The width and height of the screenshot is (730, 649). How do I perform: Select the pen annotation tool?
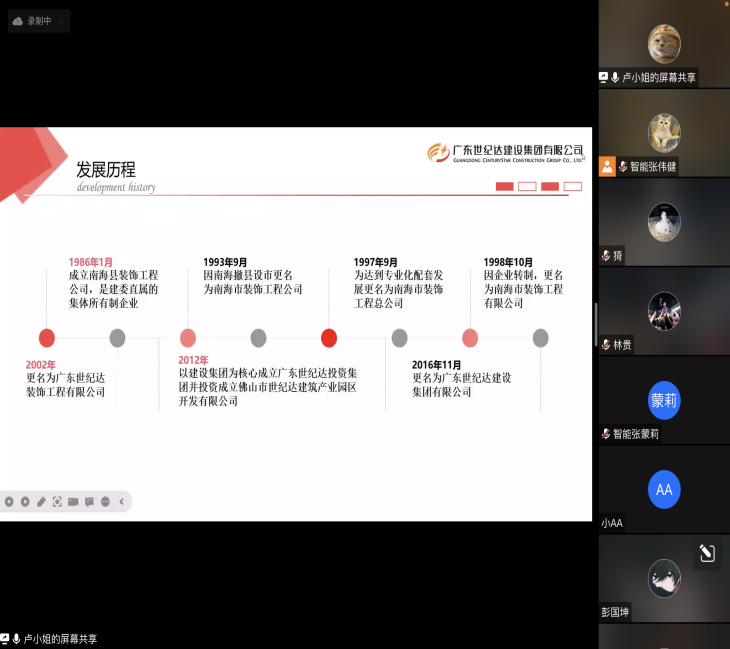point(41,502)
